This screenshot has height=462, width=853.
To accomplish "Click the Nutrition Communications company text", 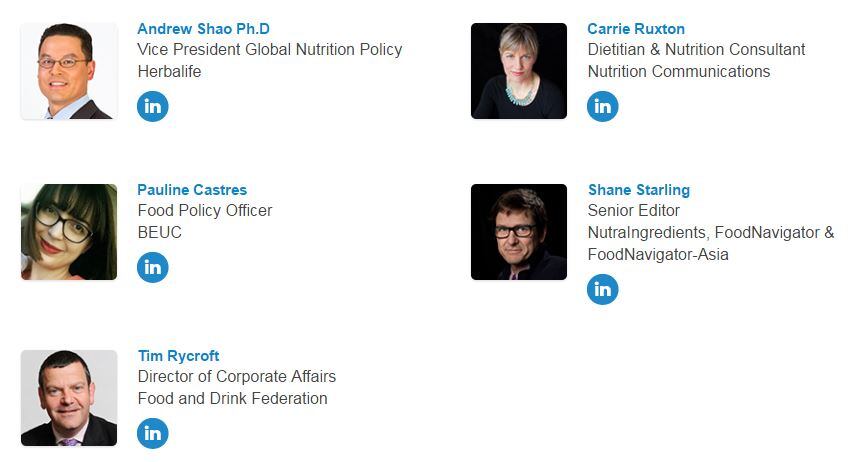I will pos(678,71).
